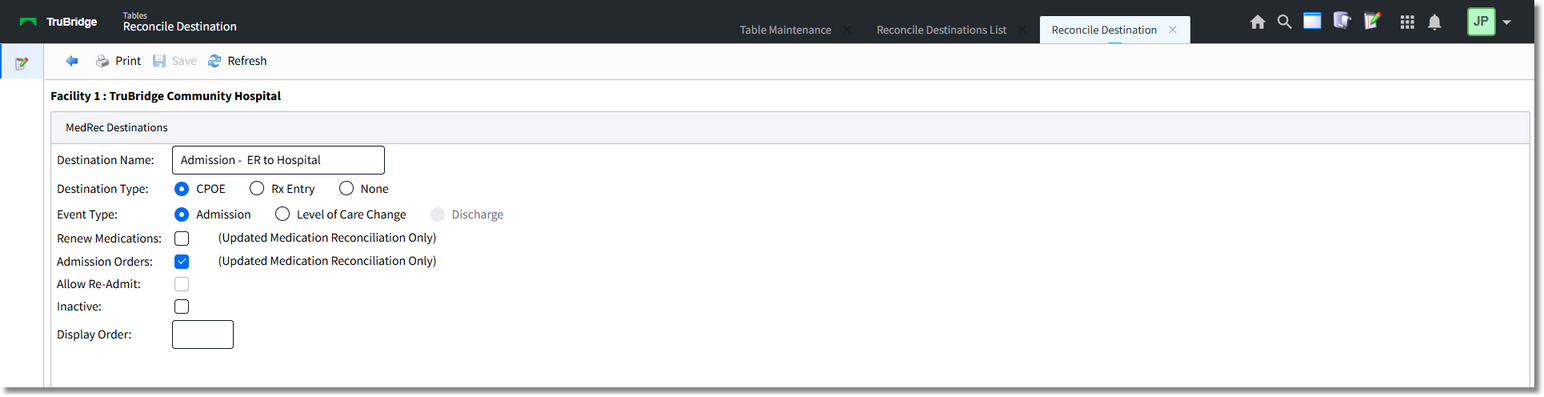Click the Display Order input box
1544x397 pixels.
click(x=203, y=334)
